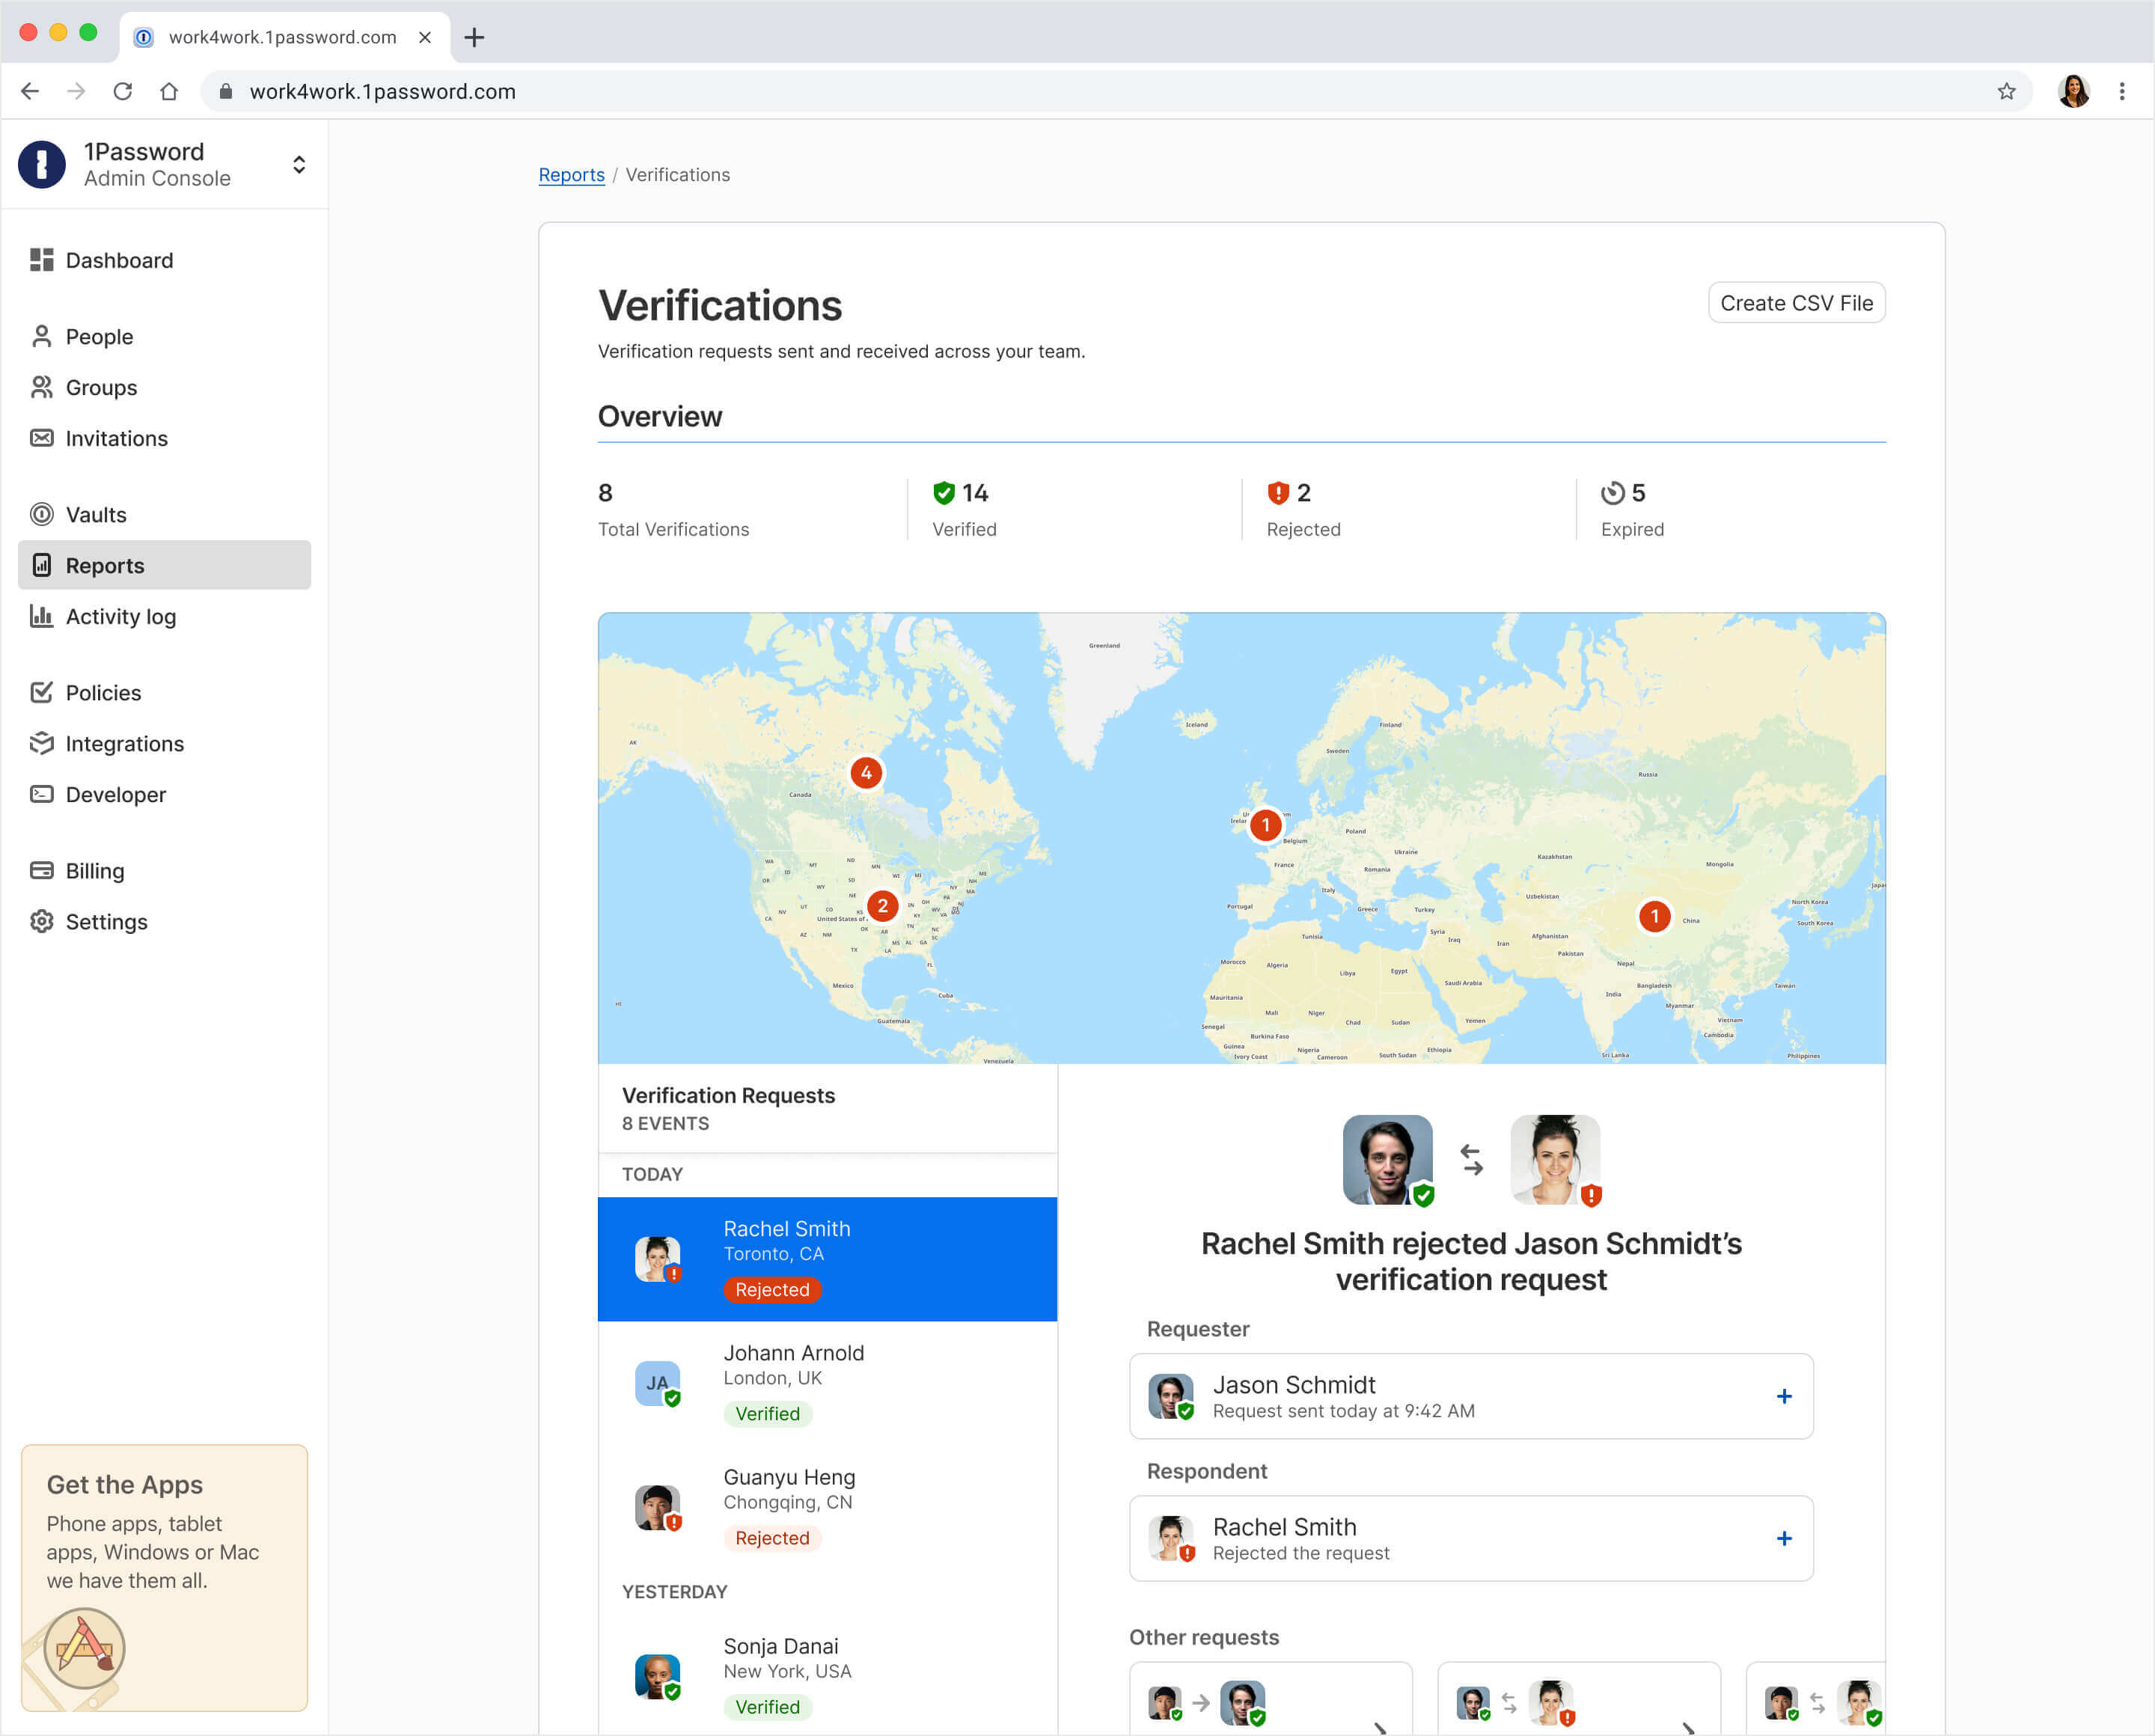Select Johann Arnold verification request
Image resolution: width=2155 pixels, height=1736 pixels.
point(827,1383)
